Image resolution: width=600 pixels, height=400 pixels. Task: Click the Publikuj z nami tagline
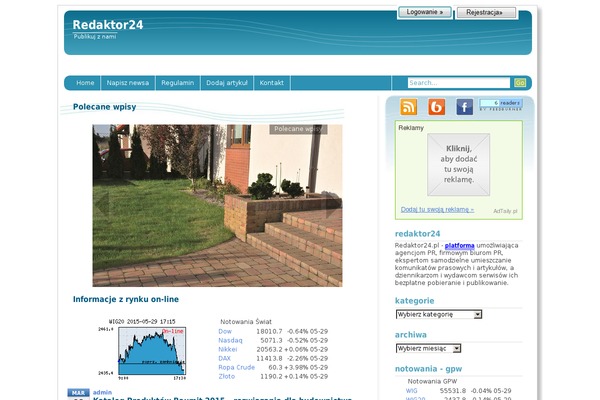point(95,36)
